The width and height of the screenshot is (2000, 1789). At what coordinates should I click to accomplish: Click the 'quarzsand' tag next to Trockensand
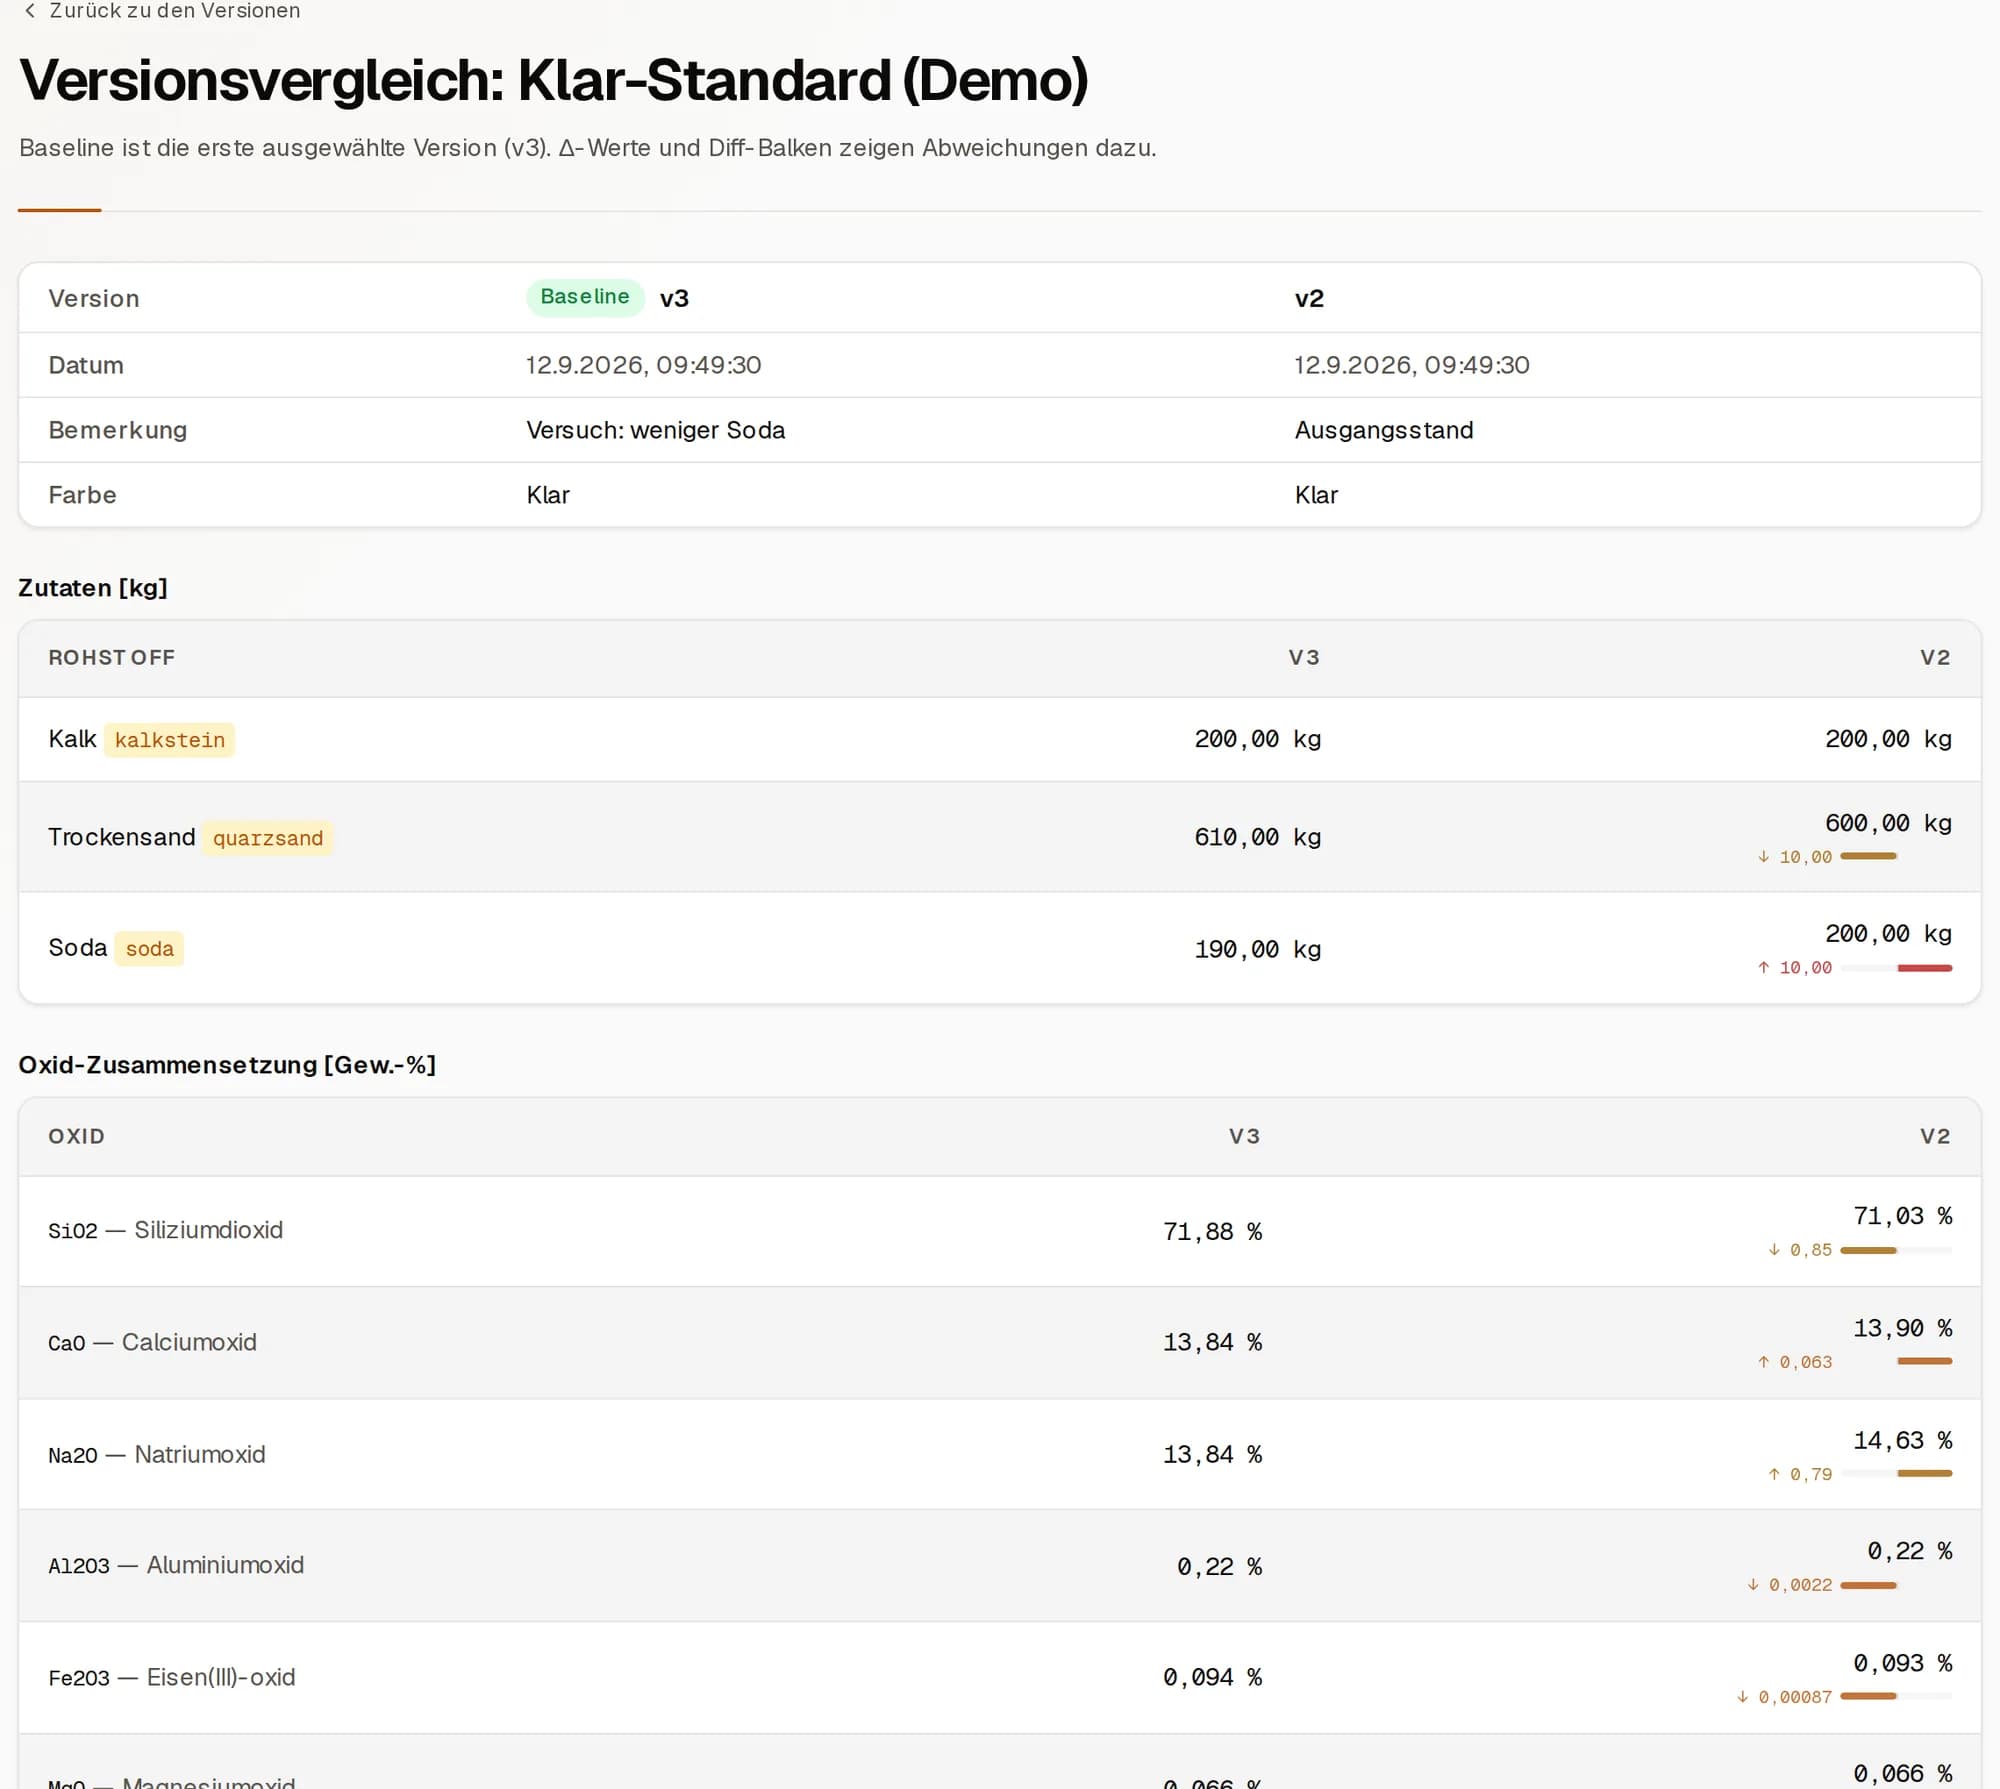tap(268, 838)
